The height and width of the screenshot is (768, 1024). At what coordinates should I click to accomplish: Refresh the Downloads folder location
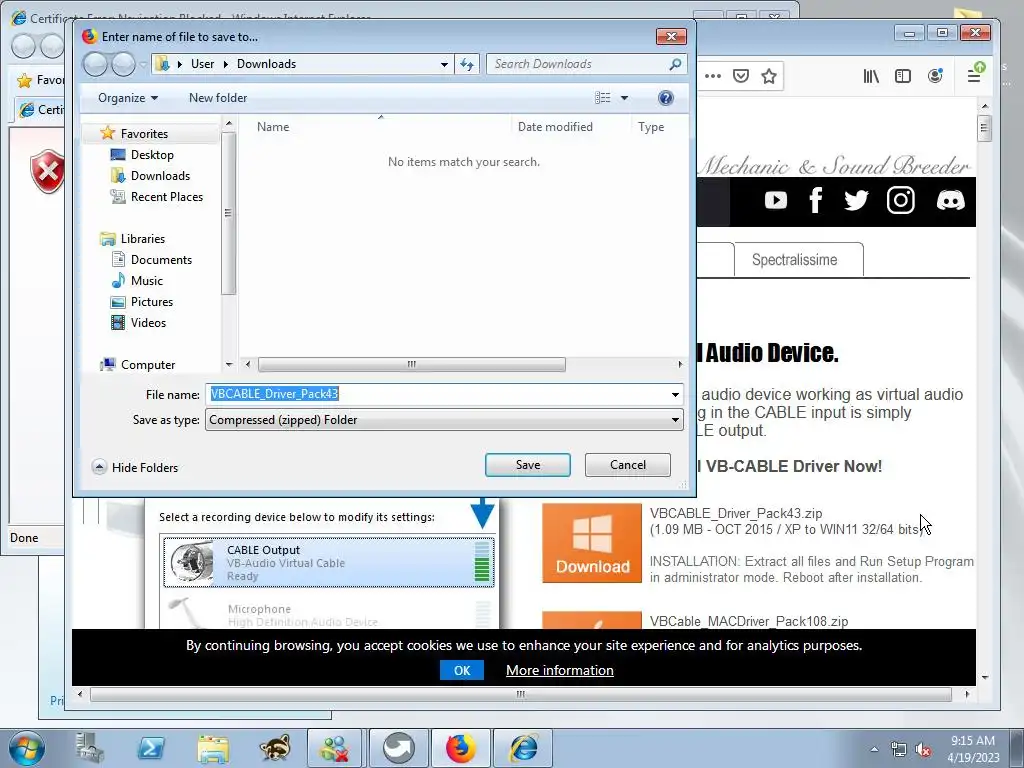coord(467,64)
